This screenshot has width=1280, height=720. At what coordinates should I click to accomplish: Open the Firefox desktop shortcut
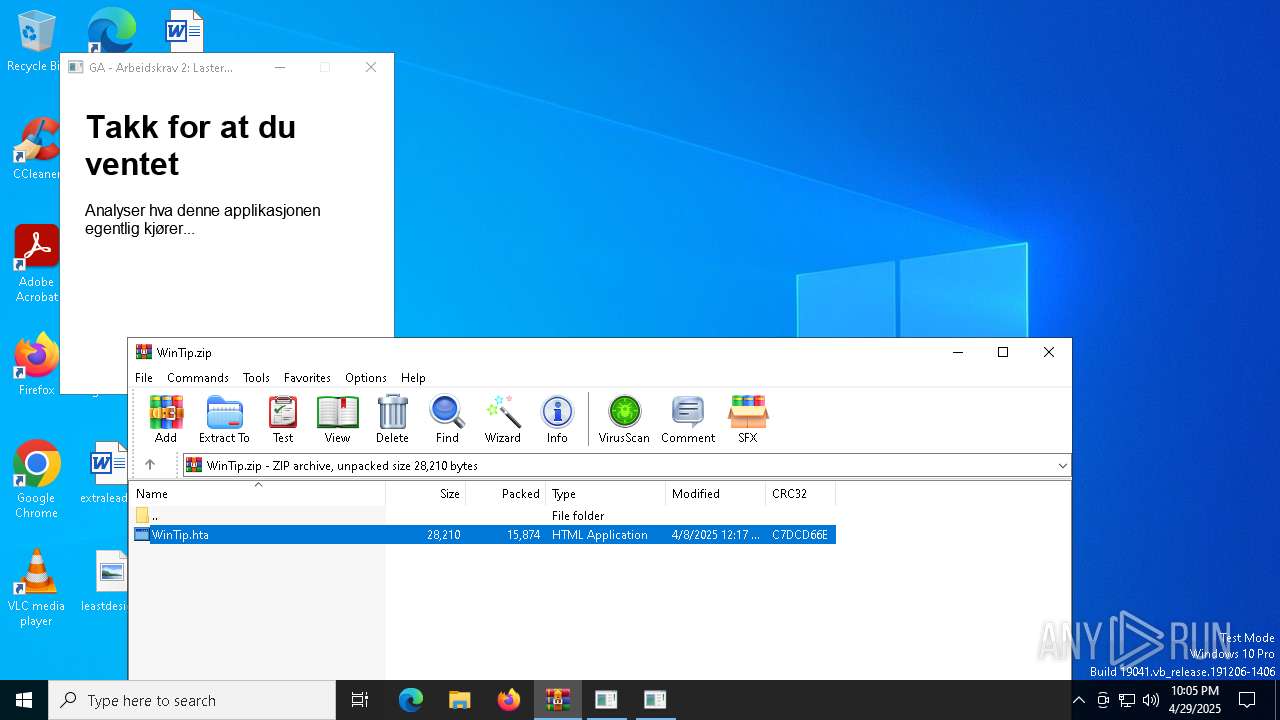[x=36, y=364]
